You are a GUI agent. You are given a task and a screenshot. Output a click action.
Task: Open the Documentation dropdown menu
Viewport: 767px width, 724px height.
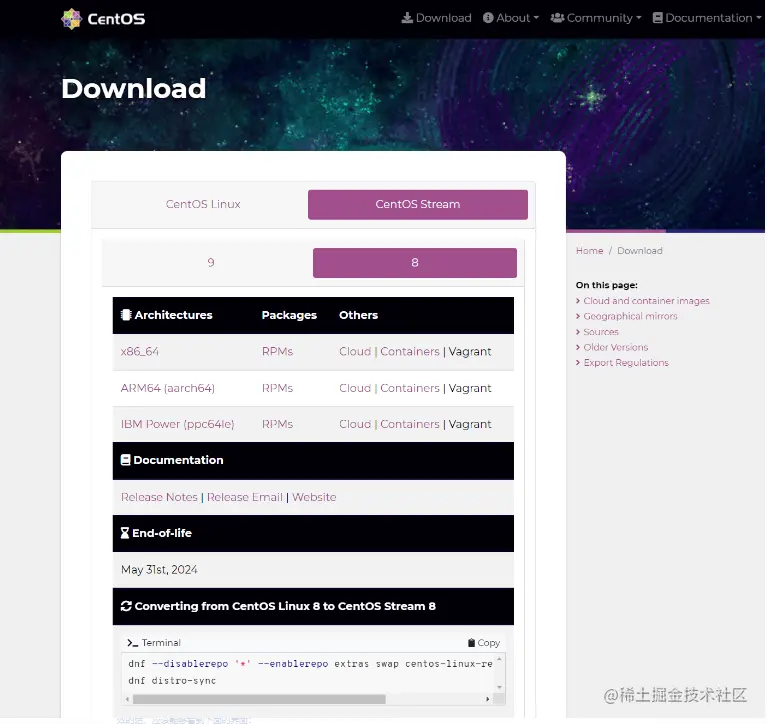click(x=707, y=18)
